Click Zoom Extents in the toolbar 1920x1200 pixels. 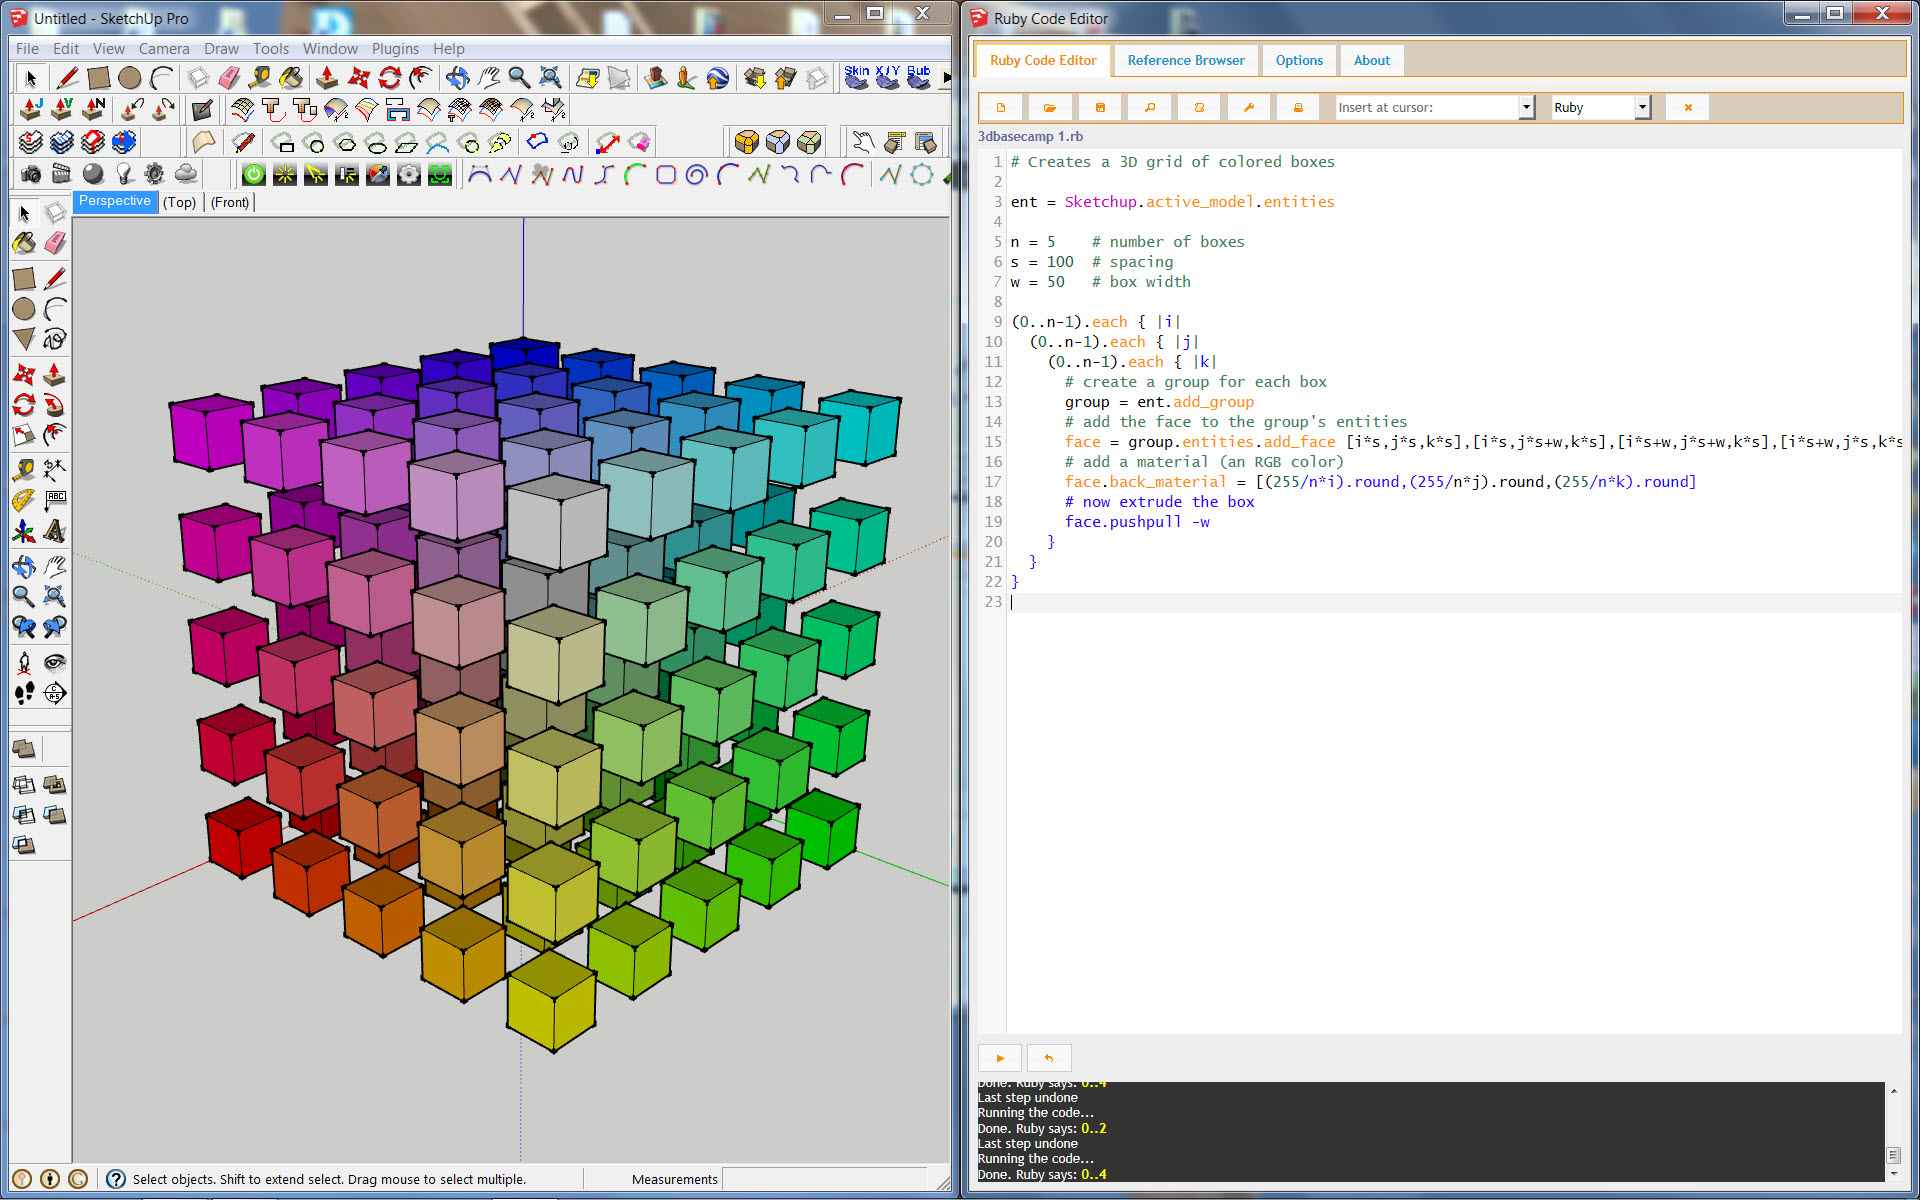pos(549,78)
